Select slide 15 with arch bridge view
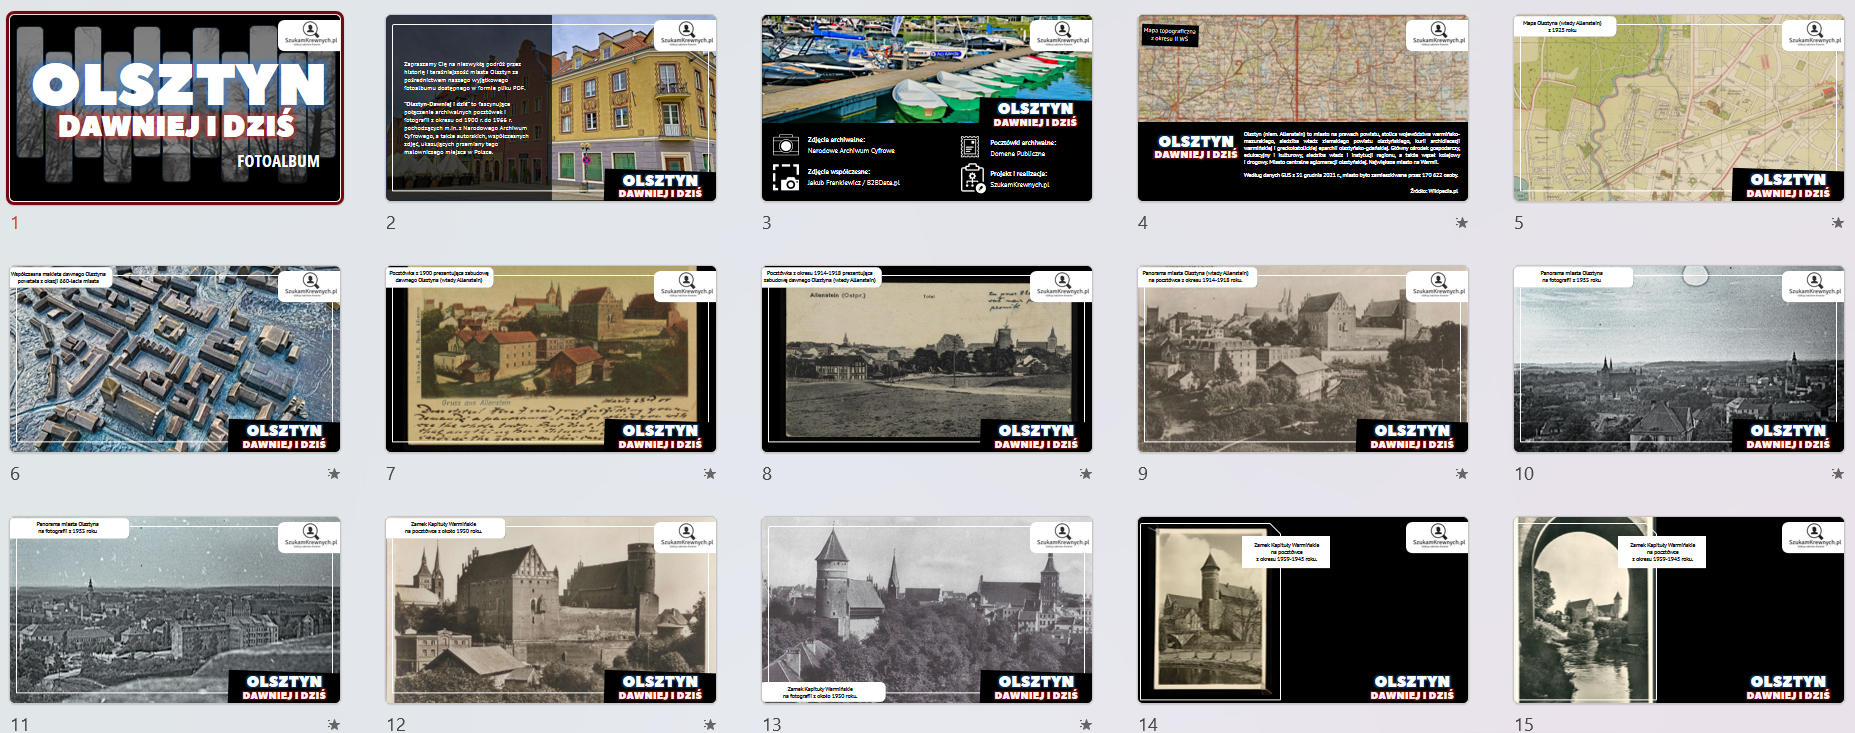 tap(1679, 610)
